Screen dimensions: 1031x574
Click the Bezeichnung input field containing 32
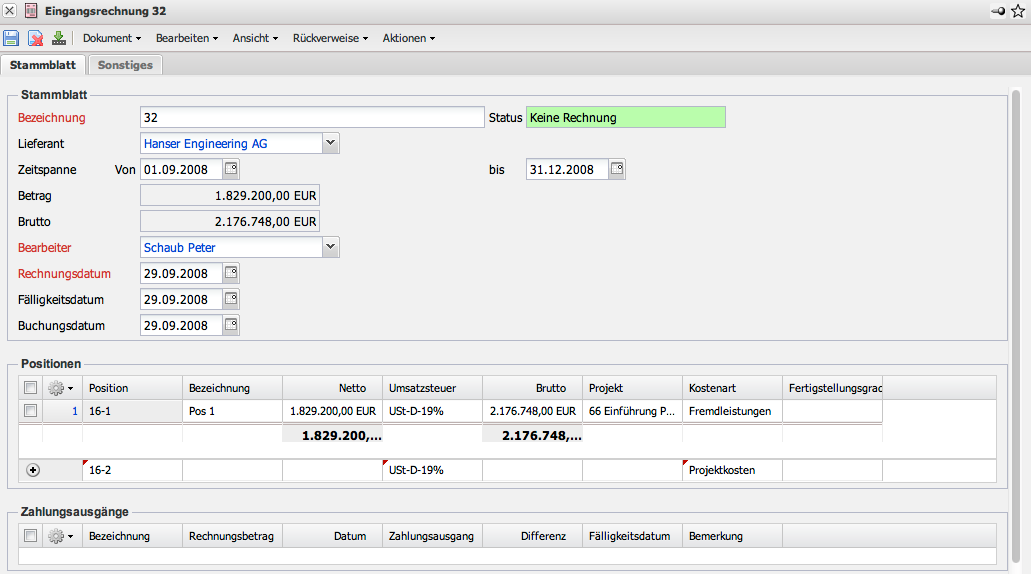[312, 117]
